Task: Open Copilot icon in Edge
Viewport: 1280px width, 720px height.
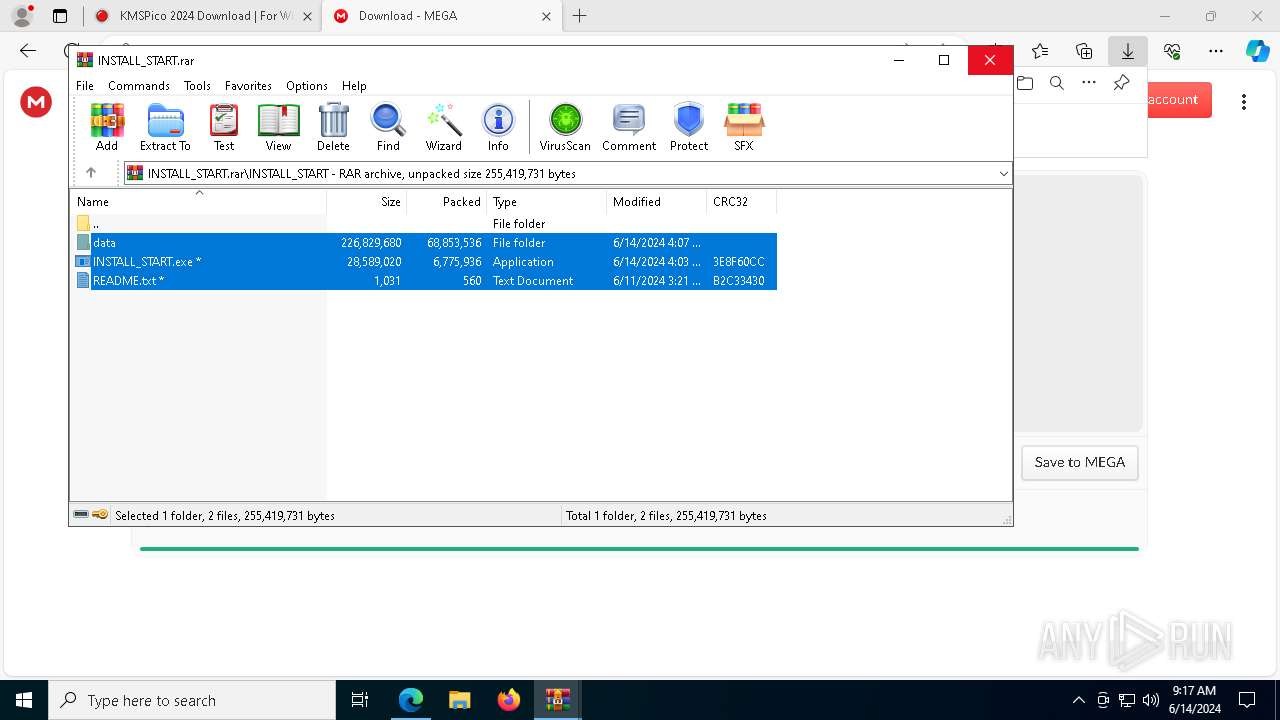Action: pyautogui.click(x=1257, y=51)
